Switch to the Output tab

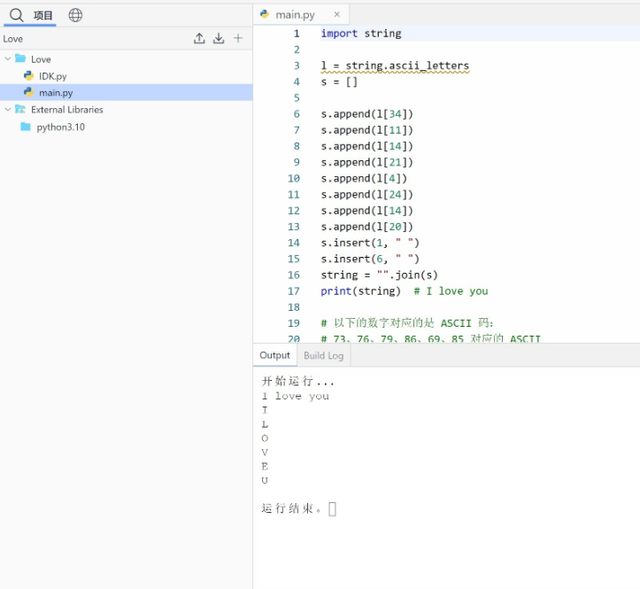pos(275,355)
